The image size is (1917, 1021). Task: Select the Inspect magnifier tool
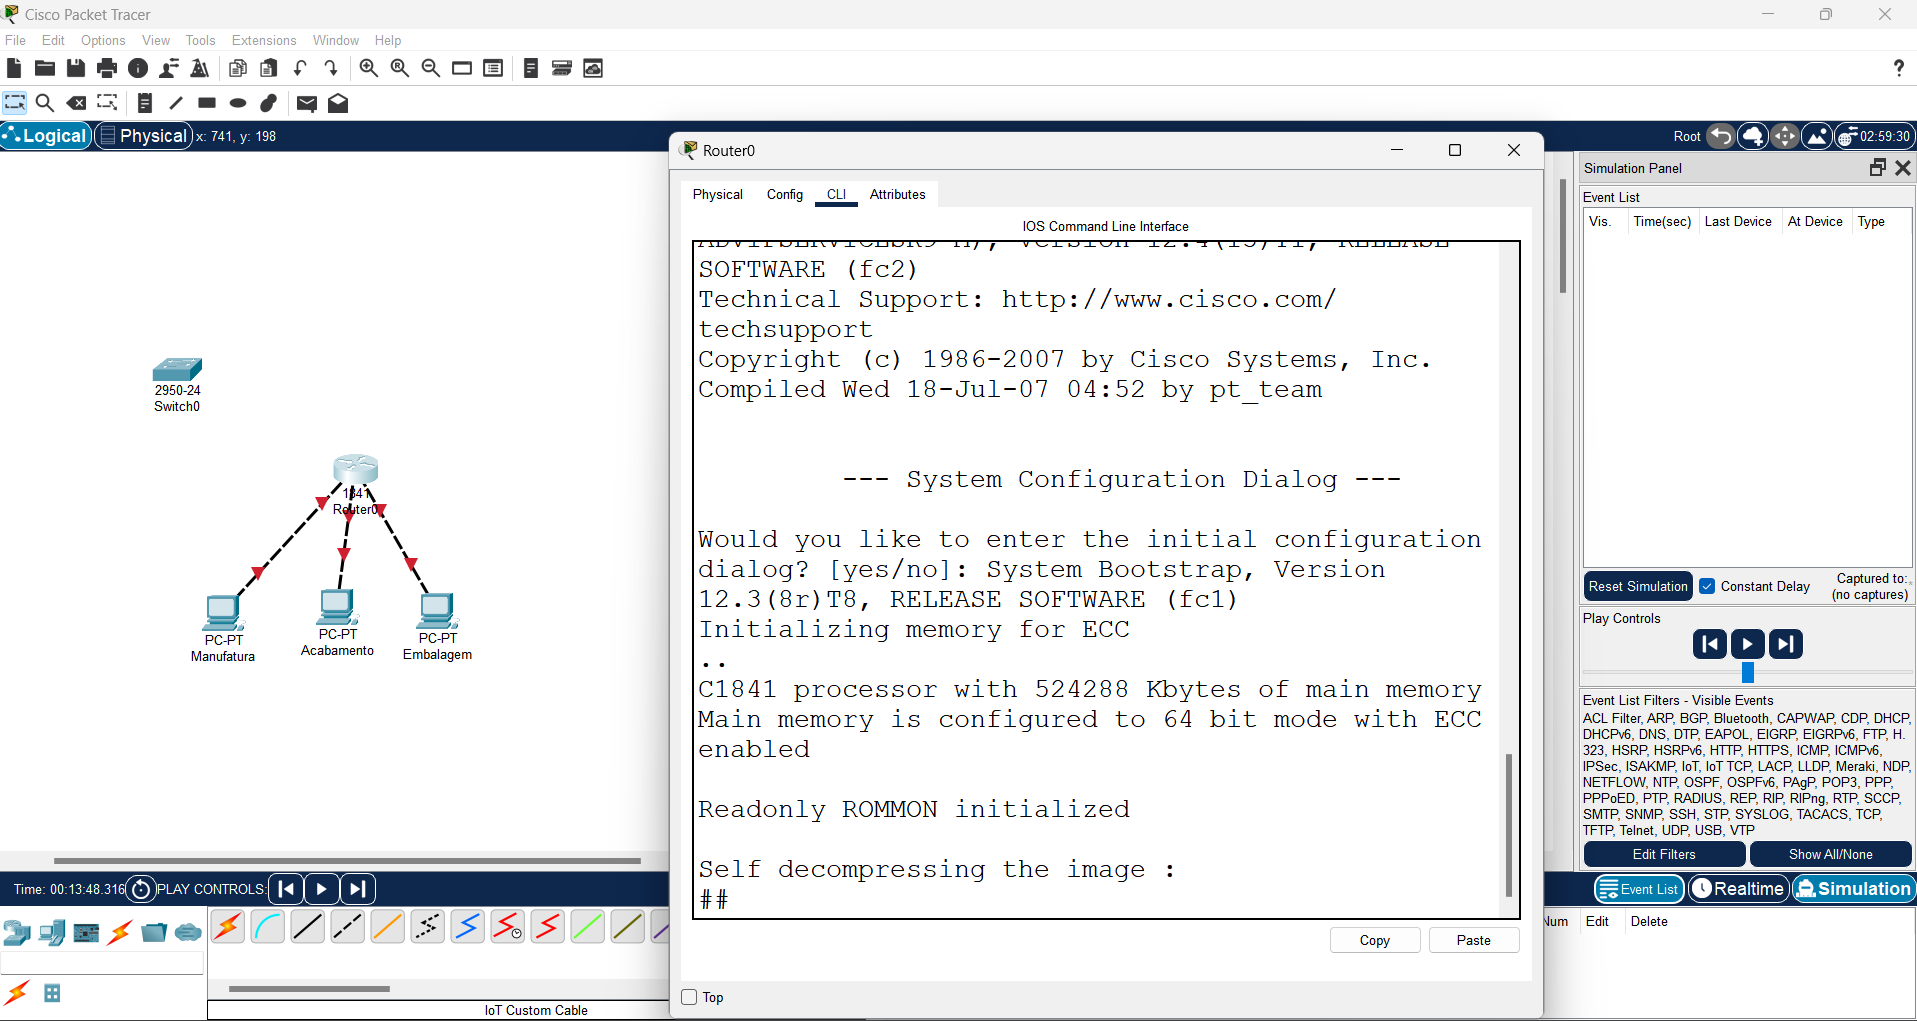coord(45,103)
